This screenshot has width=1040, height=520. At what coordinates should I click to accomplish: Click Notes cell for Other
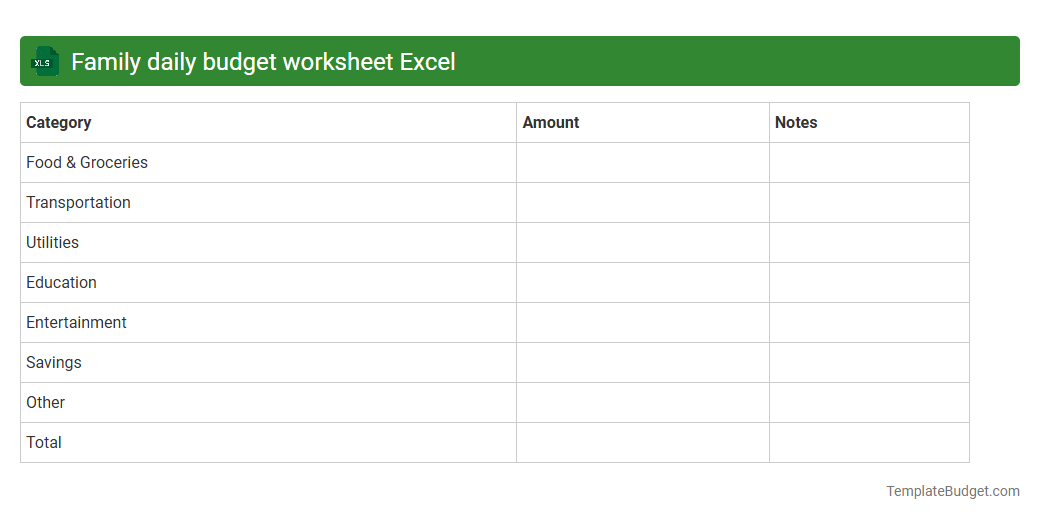tap(869, 402)
